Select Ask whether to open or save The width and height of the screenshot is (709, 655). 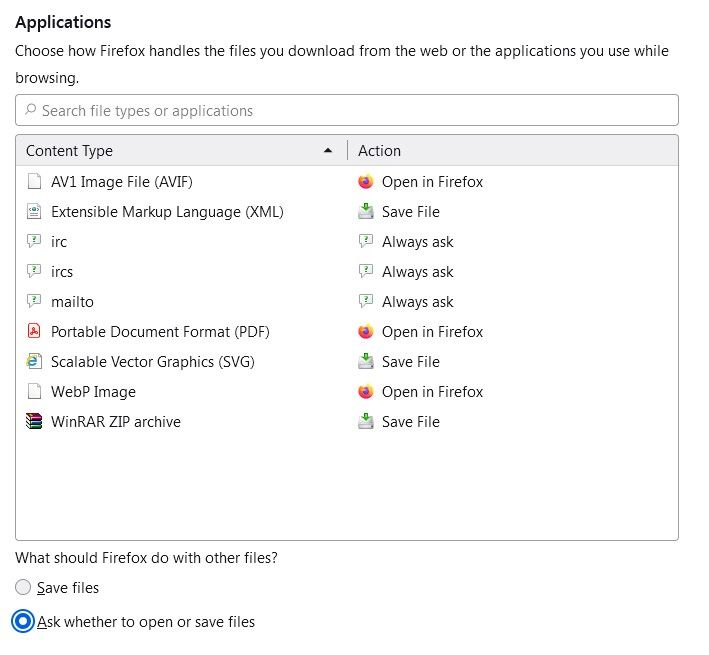point(23,622)
